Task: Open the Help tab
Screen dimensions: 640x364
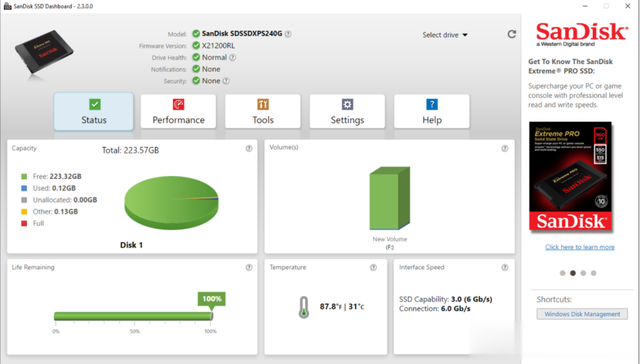Action: tap(432, 111)
